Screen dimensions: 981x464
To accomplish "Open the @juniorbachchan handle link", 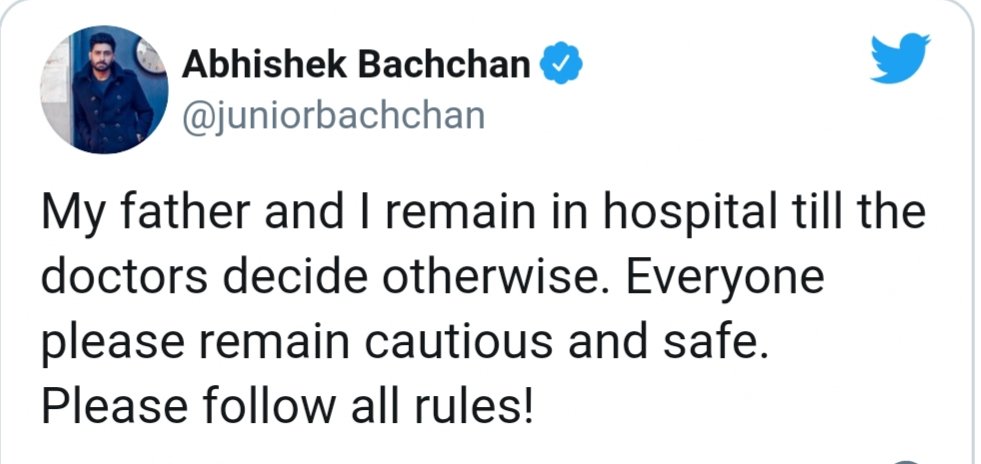I will point(333,116).
